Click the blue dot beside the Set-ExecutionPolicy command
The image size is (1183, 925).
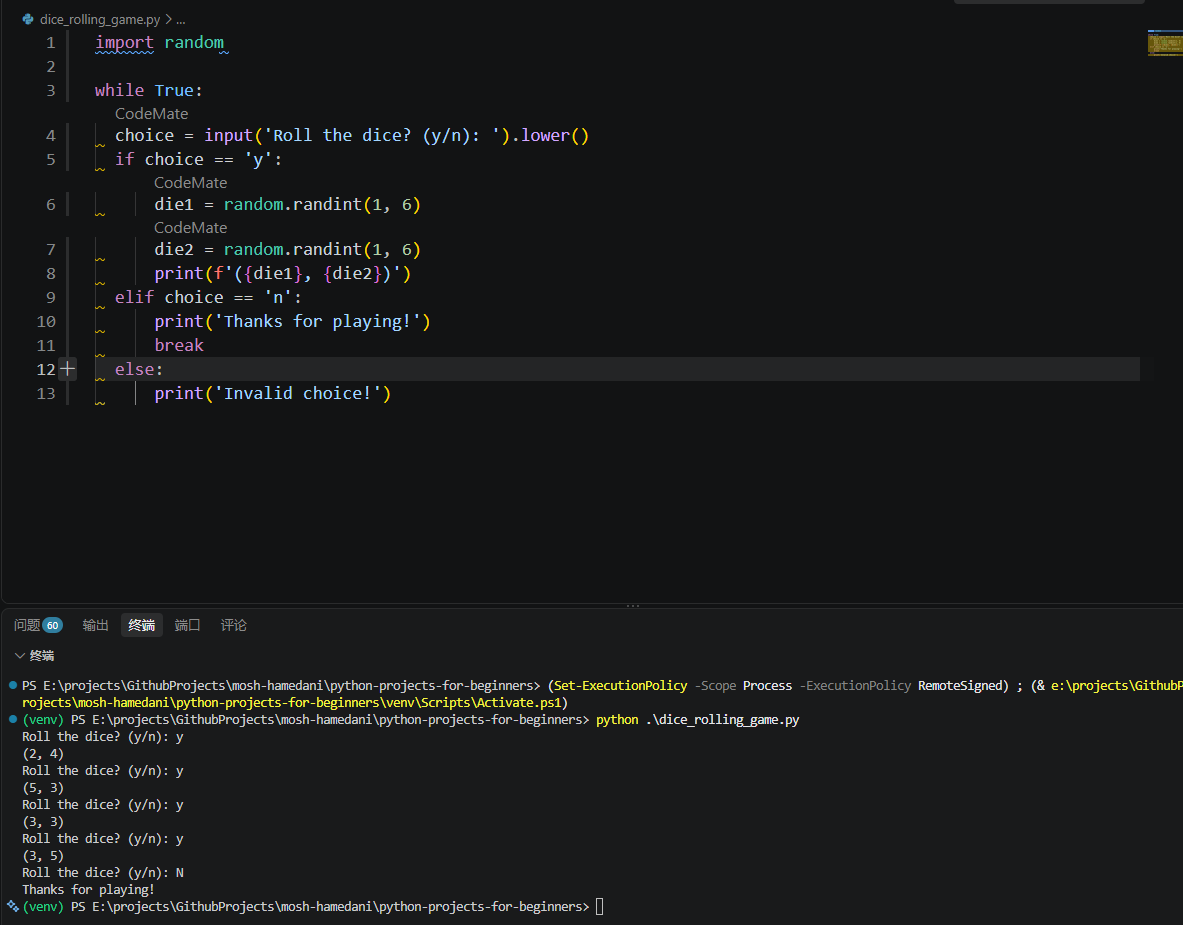click(13, 685)
